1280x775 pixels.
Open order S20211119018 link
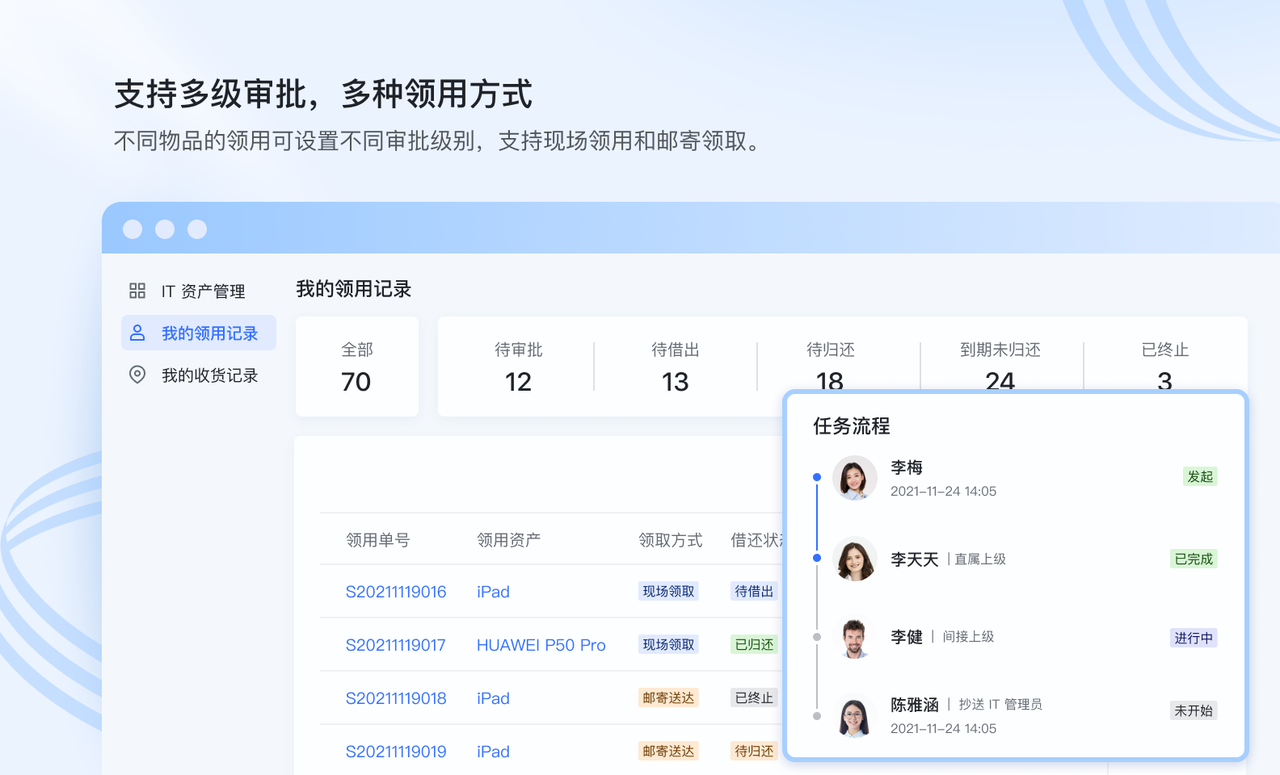pos(396,698)
